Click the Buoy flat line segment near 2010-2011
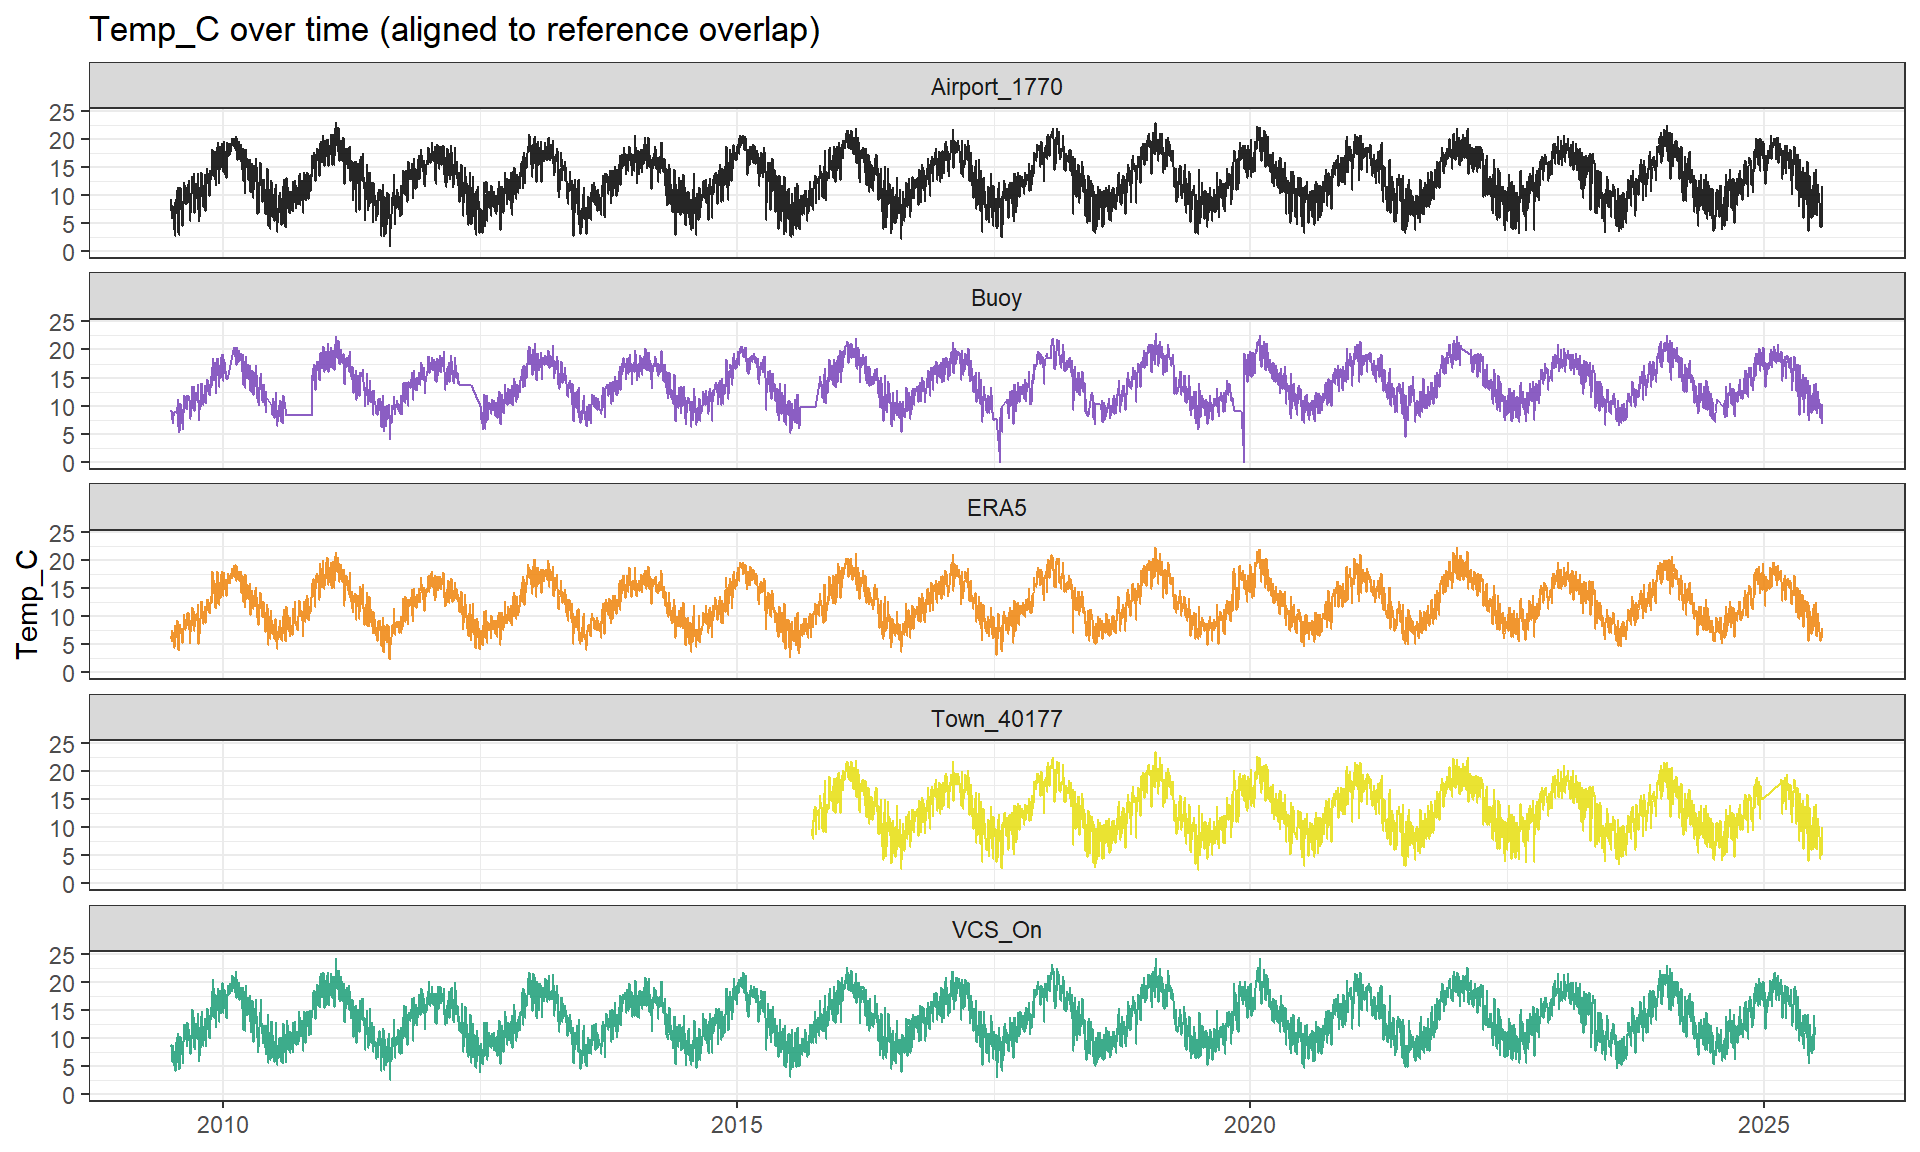 coord(298,414)
